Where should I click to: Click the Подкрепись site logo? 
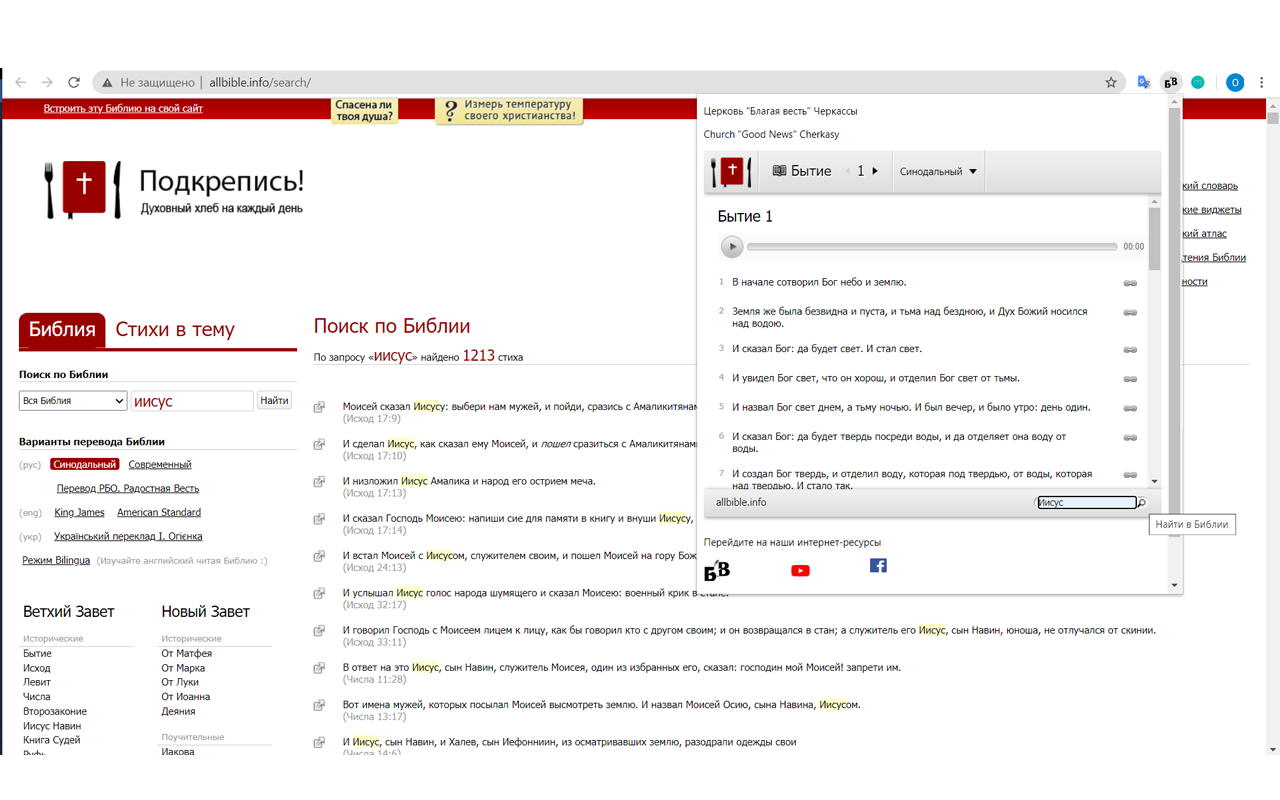point(174,190)
